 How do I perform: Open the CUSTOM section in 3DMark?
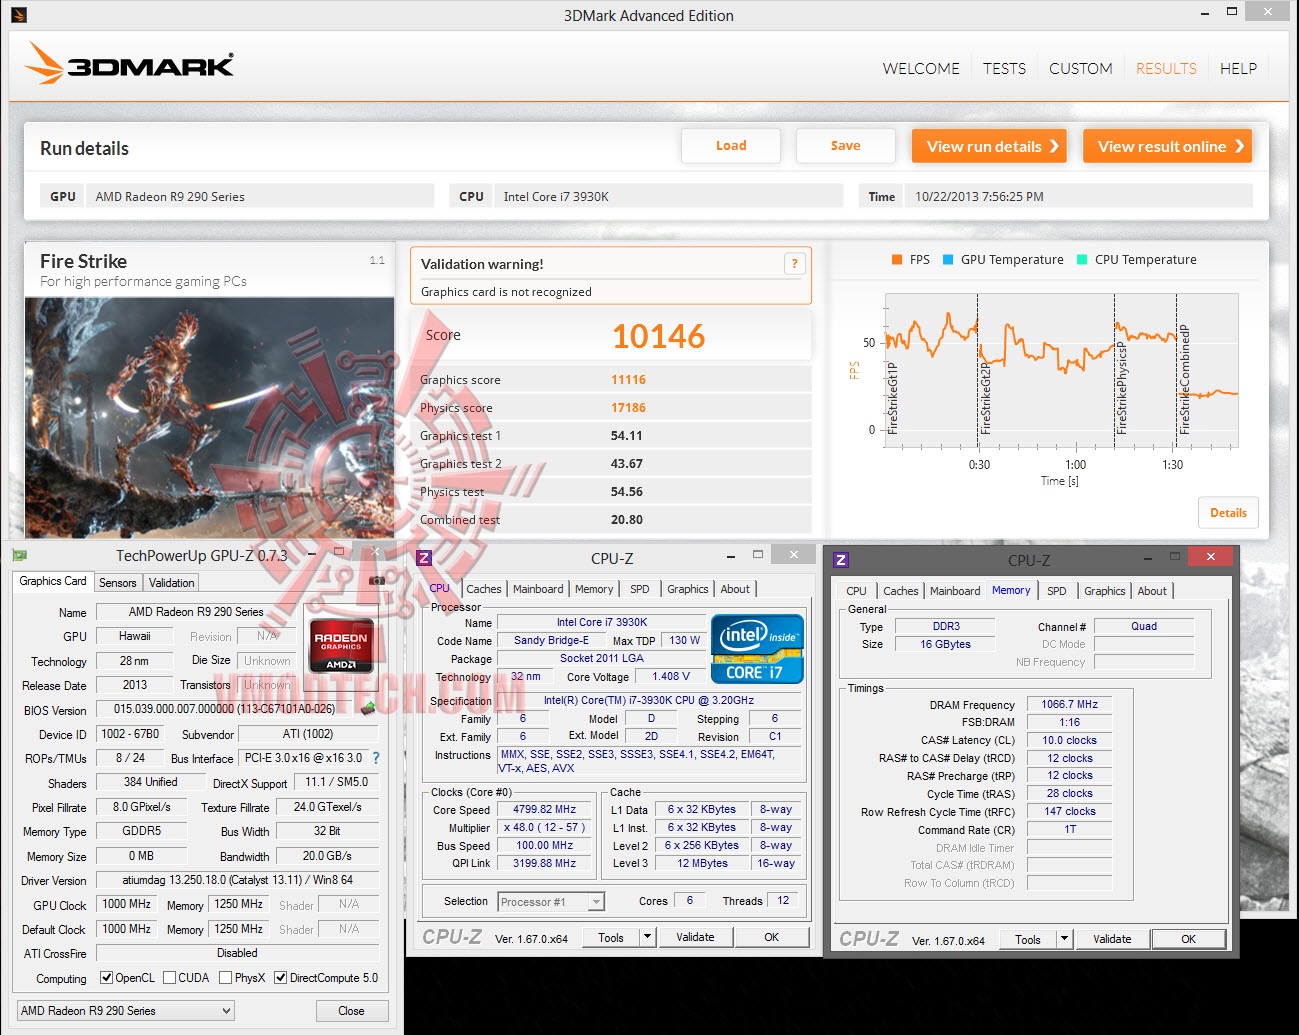[x=1081, y=69]
